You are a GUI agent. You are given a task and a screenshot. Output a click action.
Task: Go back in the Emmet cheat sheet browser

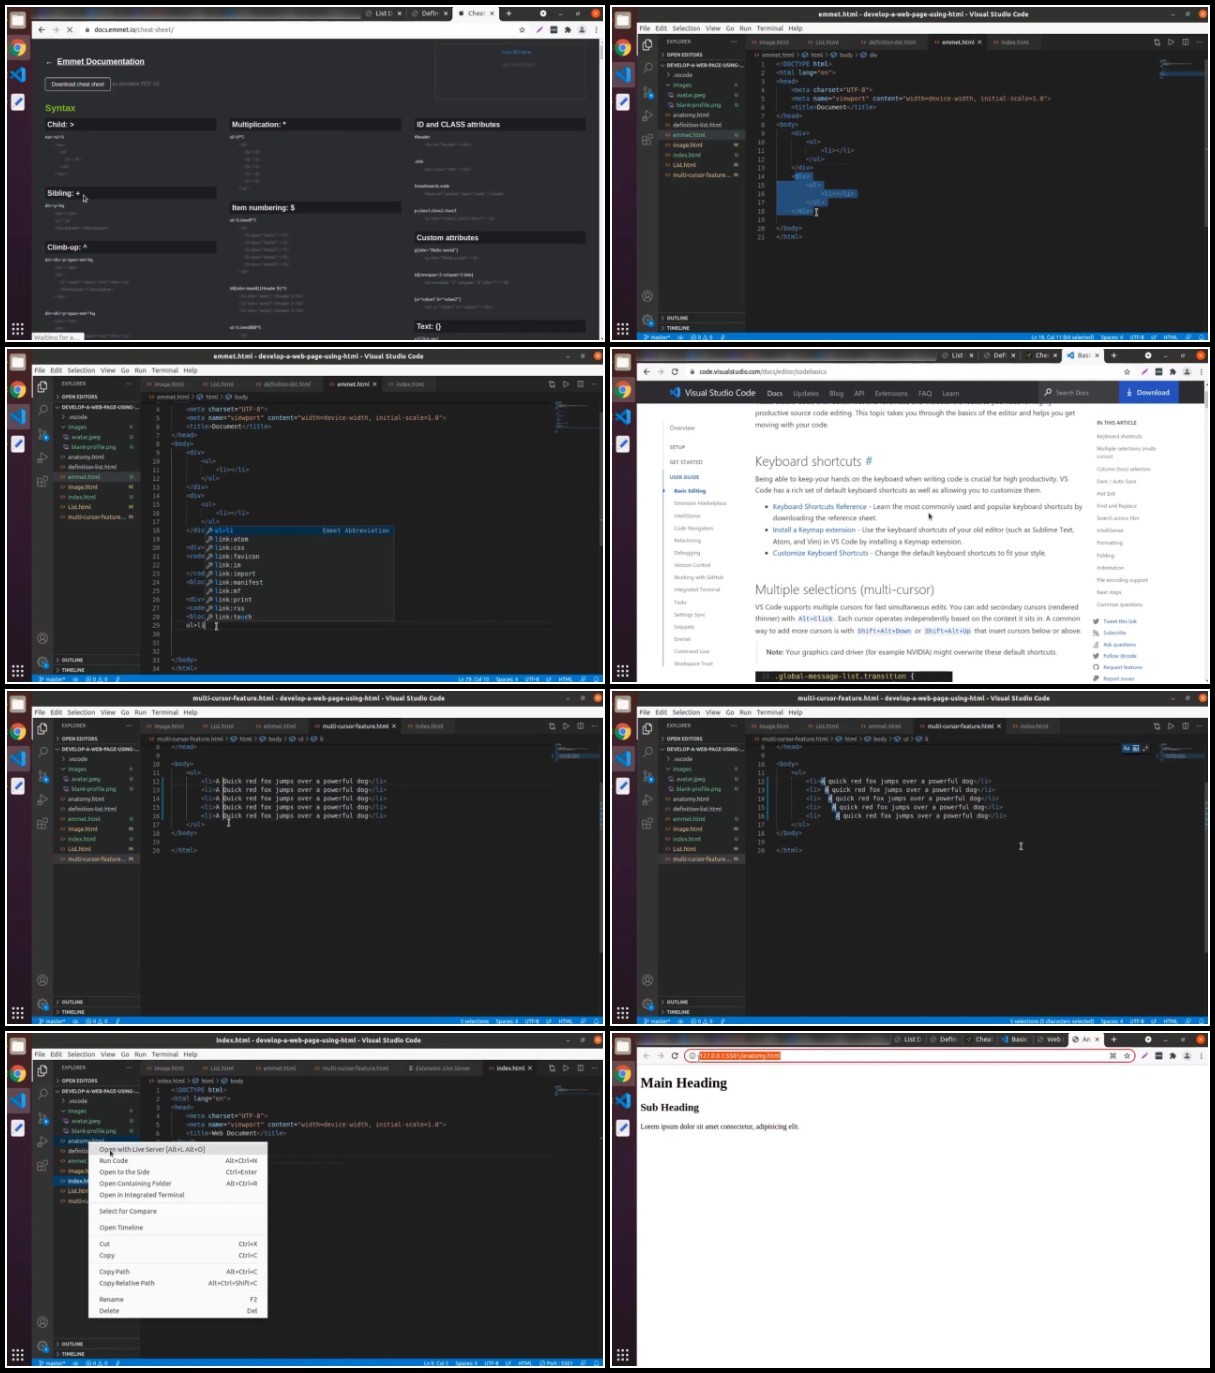(x=41, y=30)
